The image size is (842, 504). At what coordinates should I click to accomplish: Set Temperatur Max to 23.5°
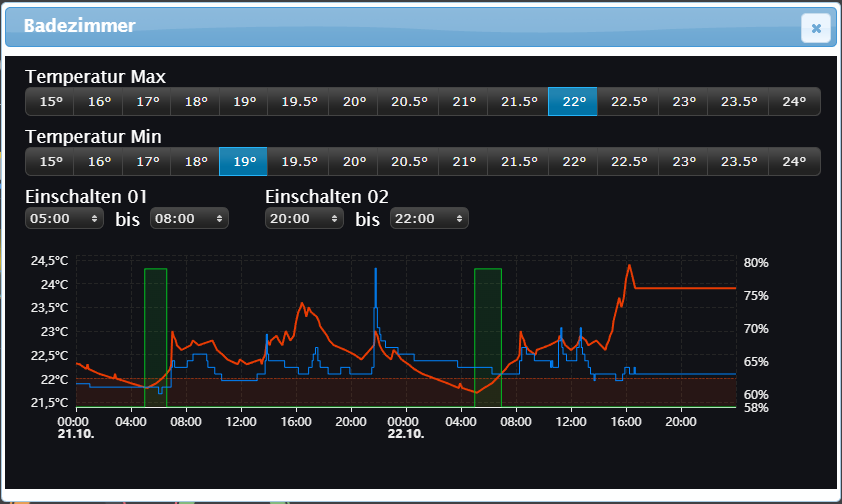738,101
